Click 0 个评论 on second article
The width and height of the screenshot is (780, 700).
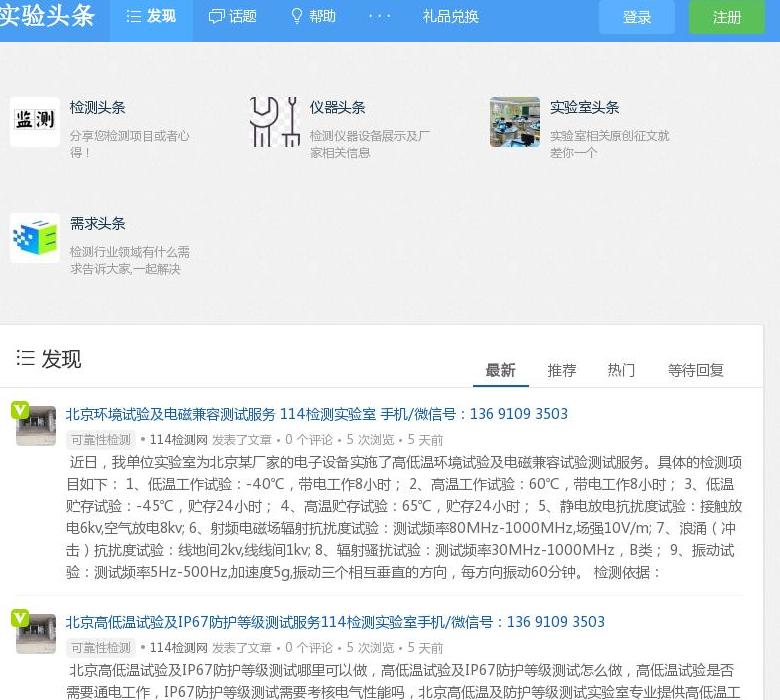308,648
